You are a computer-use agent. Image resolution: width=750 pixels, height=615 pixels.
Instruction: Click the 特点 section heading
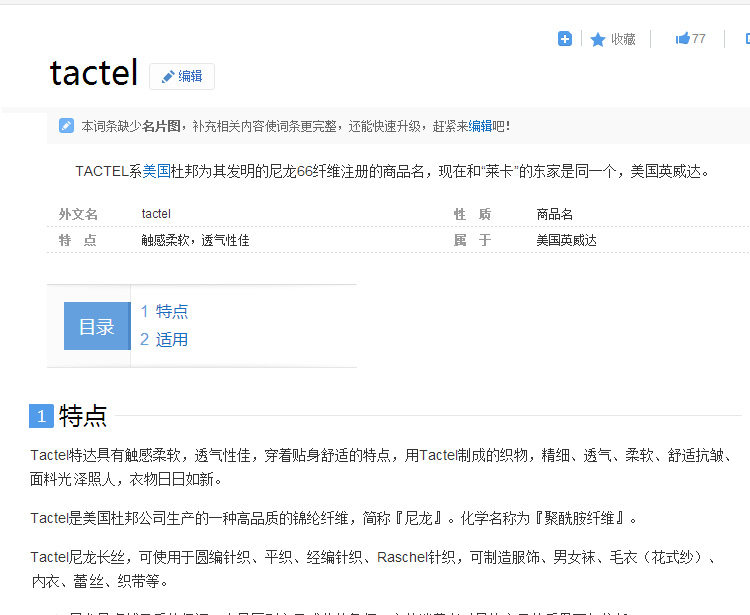83,416
